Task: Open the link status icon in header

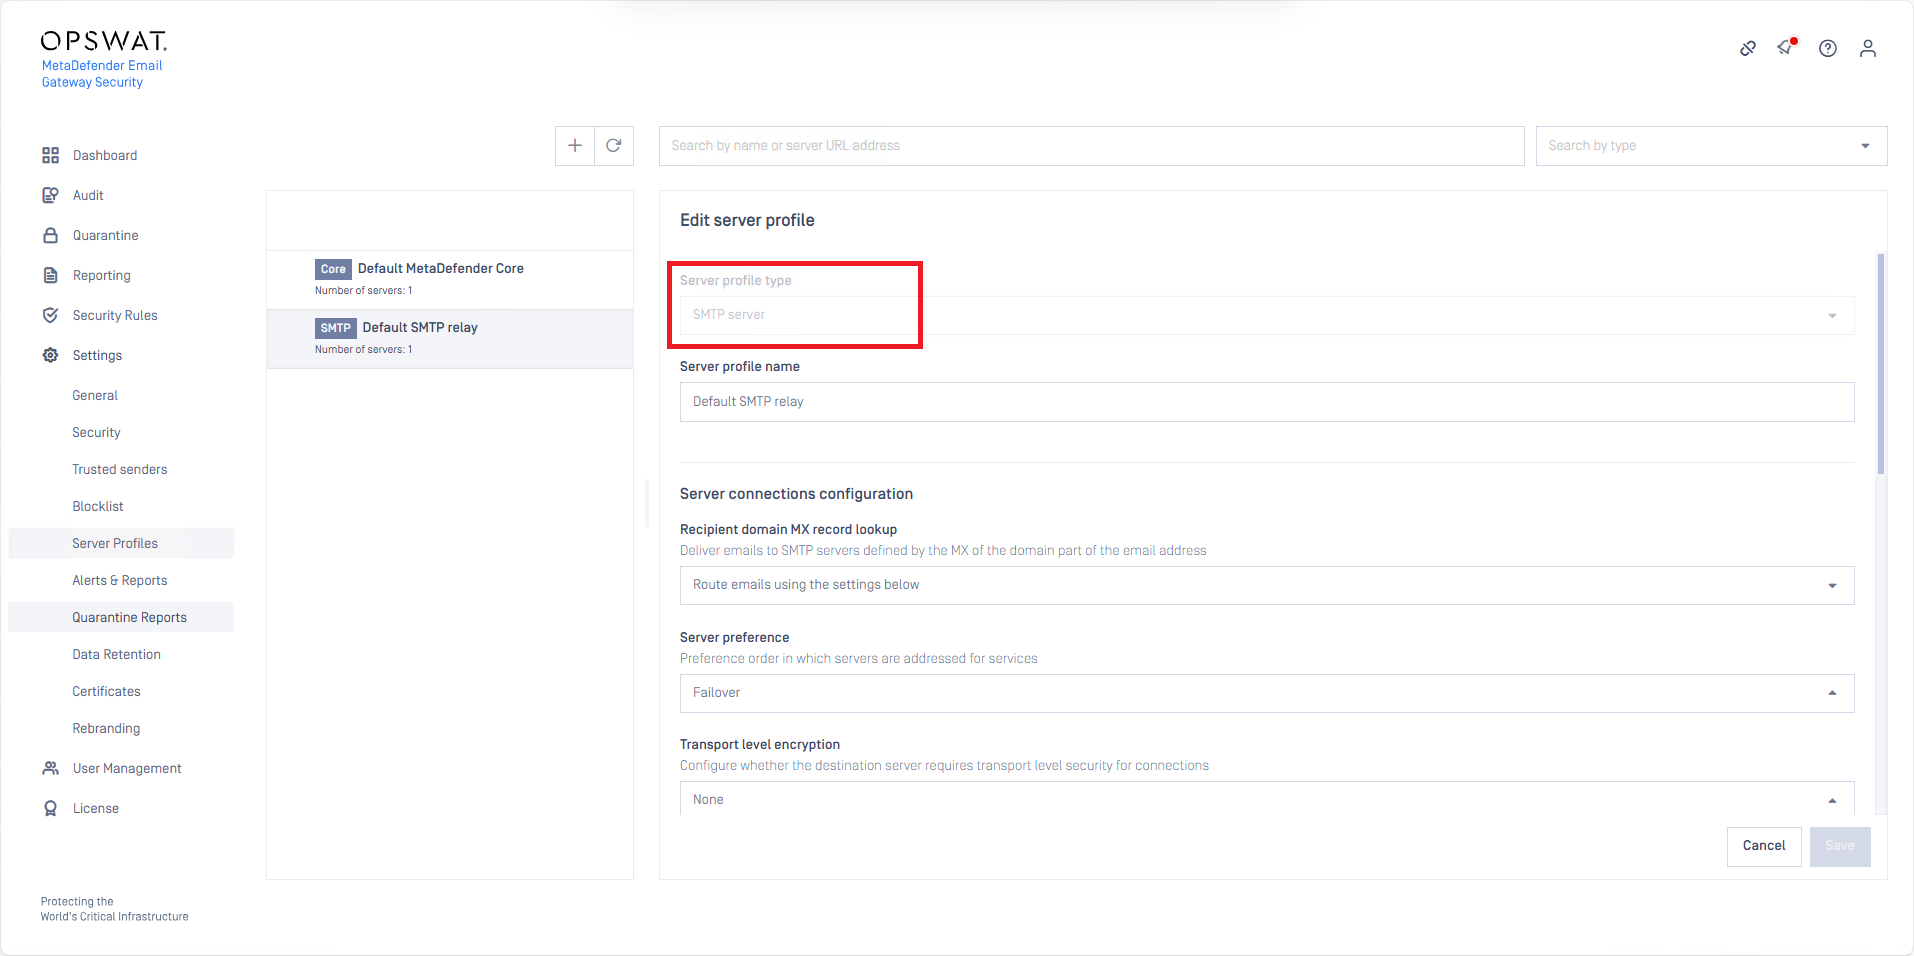Action: [x=1747, y=48]
